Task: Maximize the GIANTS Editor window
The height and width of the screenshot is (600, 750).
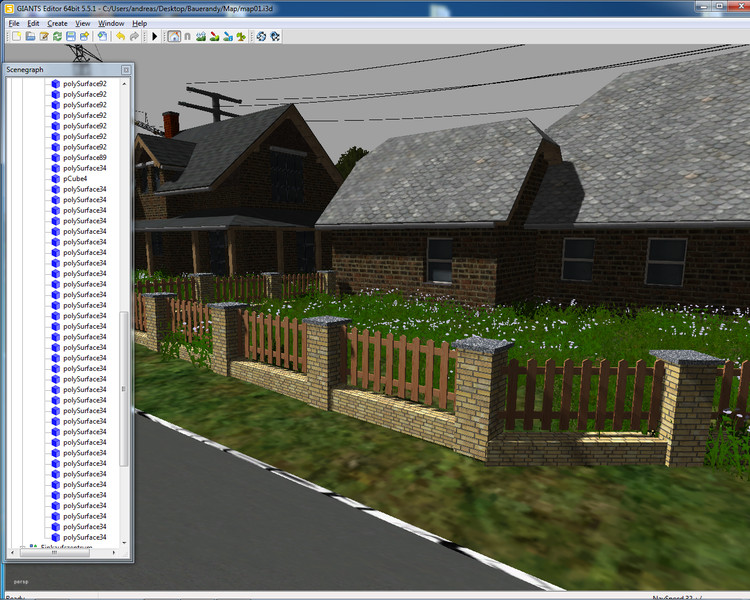Action: tap(720, 6)
